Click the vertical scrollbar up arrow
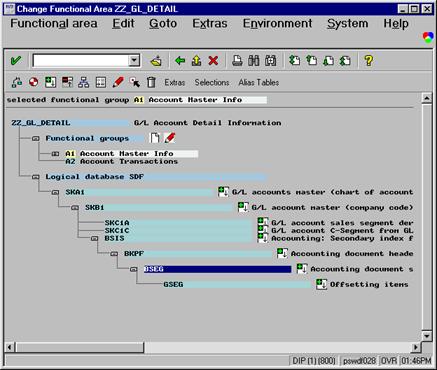437x370 pixels. click(x=427, y=99)
